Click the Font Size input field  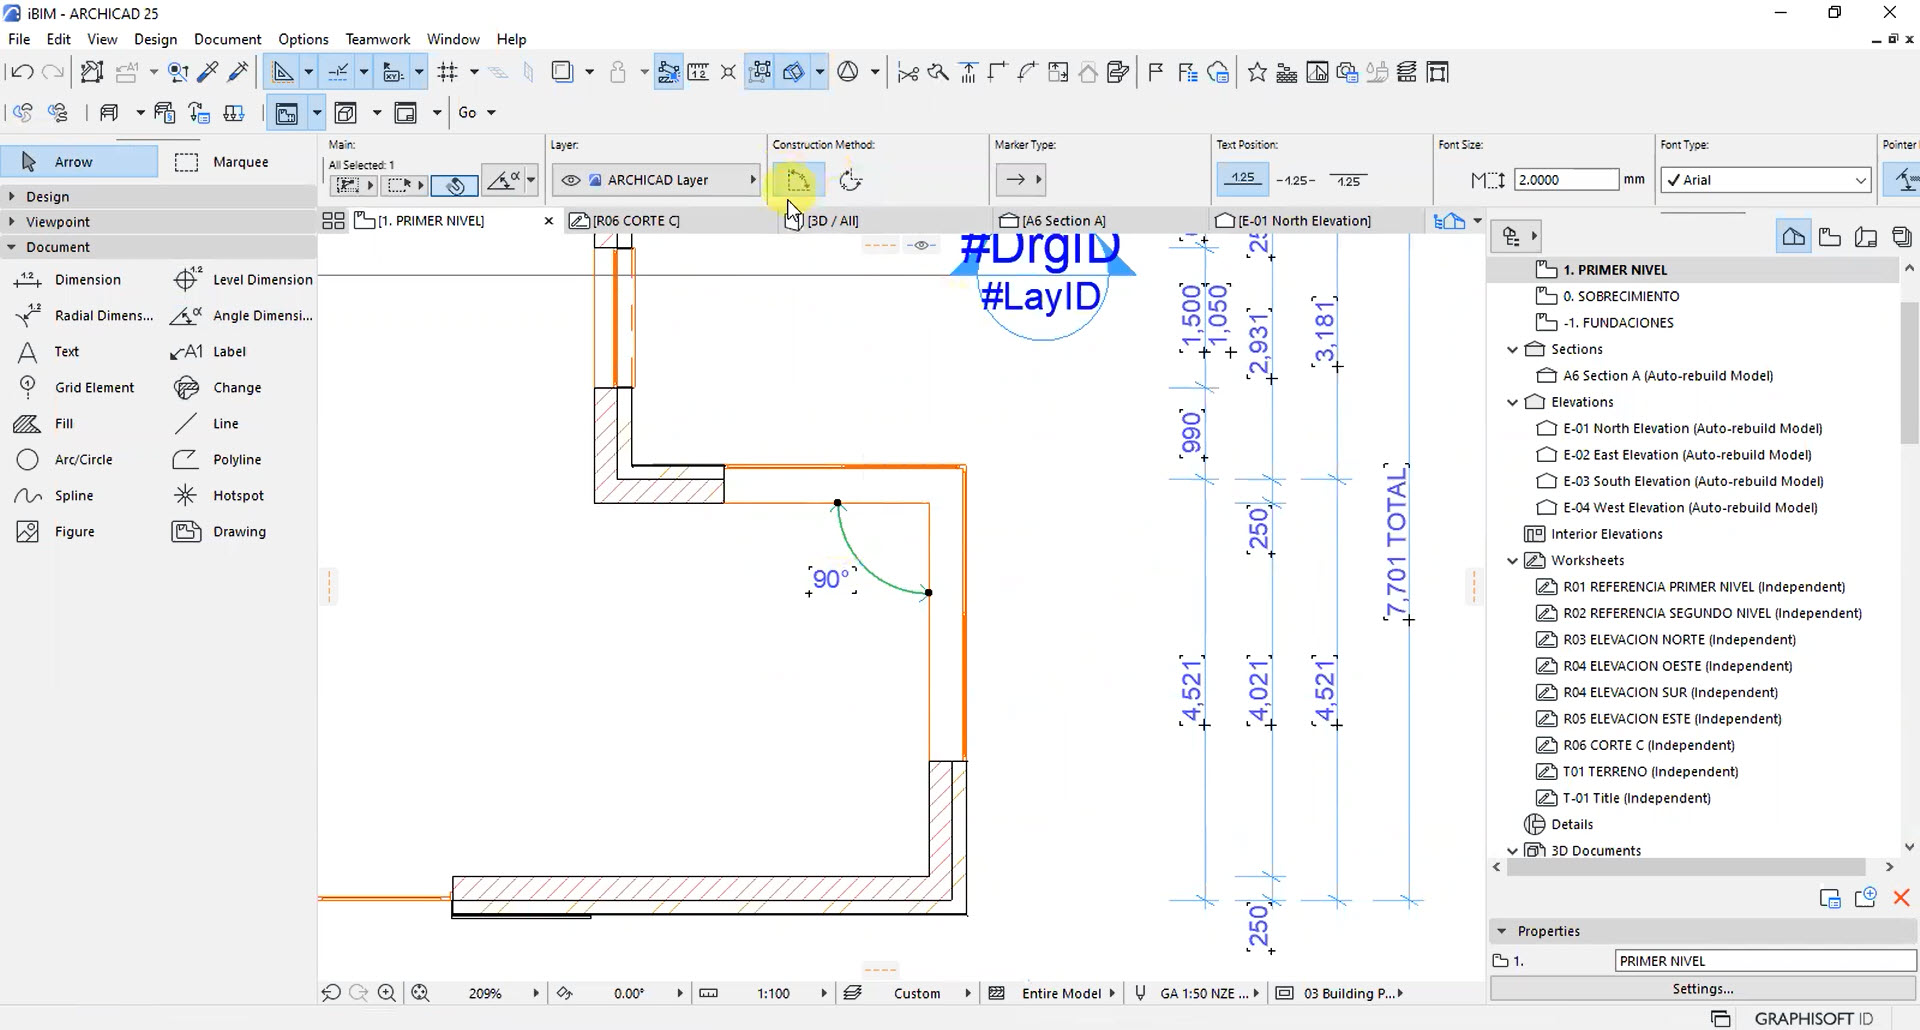point(1564,179)
